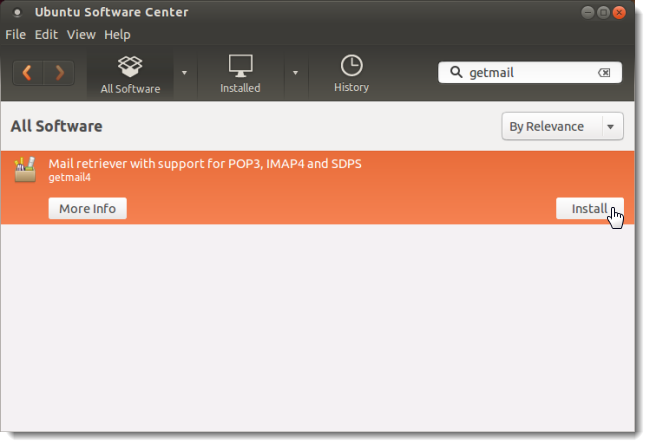Go back with the left arrow button
The height and width of the screenshot is (447, 650).
click(28, 73)
